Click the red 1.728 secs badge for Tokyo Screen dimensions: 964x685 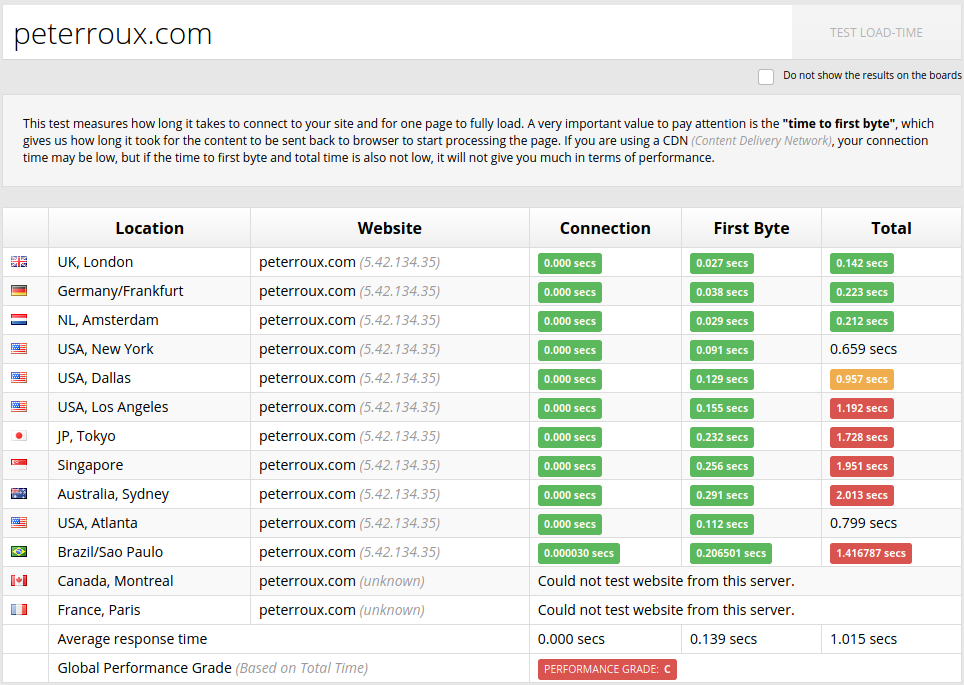click(862, 437)
